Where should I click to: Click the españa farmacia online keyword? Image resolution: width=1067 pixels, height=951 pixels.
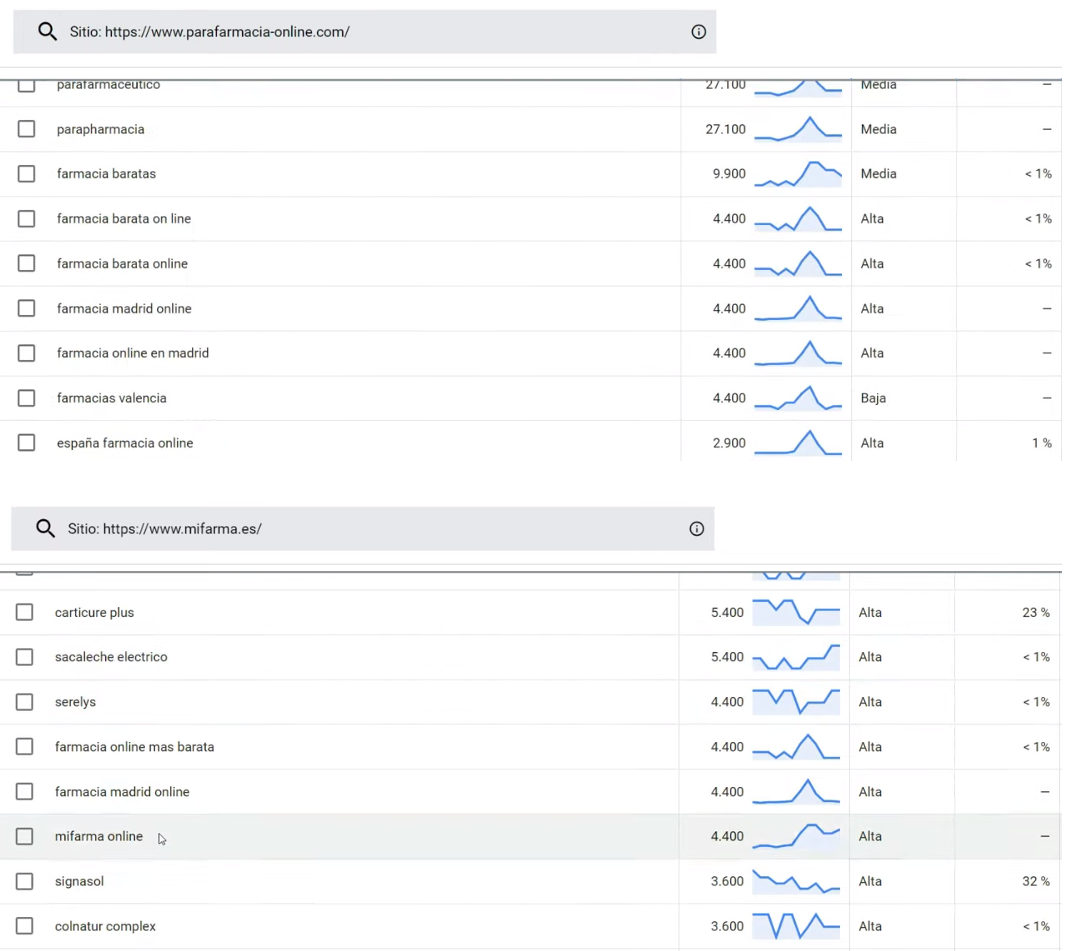[125, 443]
